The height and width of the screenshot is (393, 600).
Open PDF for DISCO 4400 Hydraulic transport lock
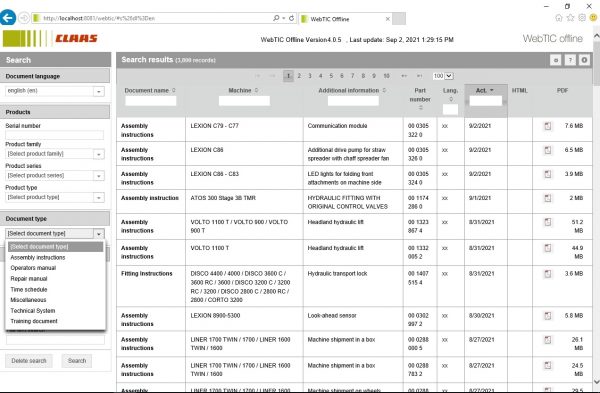[548, 274]
